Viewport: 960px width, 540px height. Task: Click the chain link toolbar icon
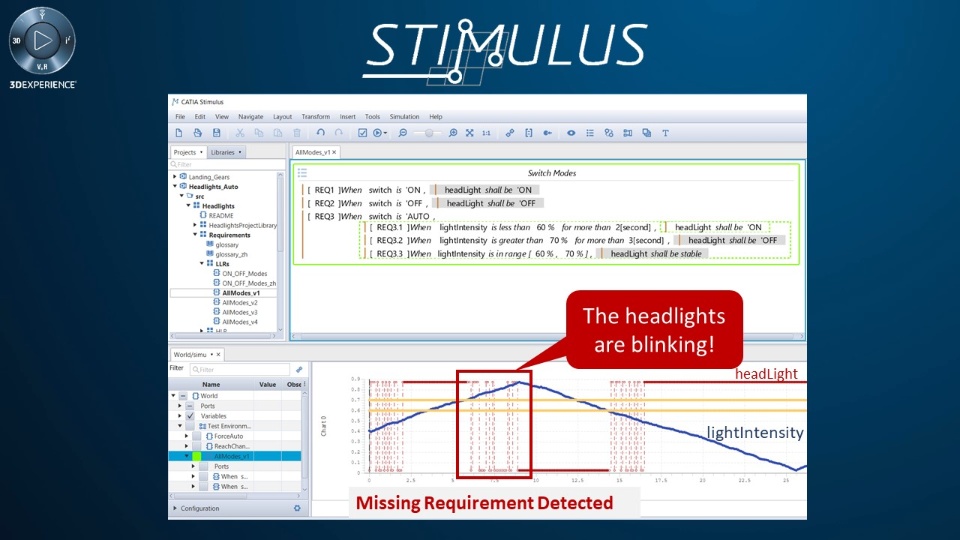pos(509,133)
